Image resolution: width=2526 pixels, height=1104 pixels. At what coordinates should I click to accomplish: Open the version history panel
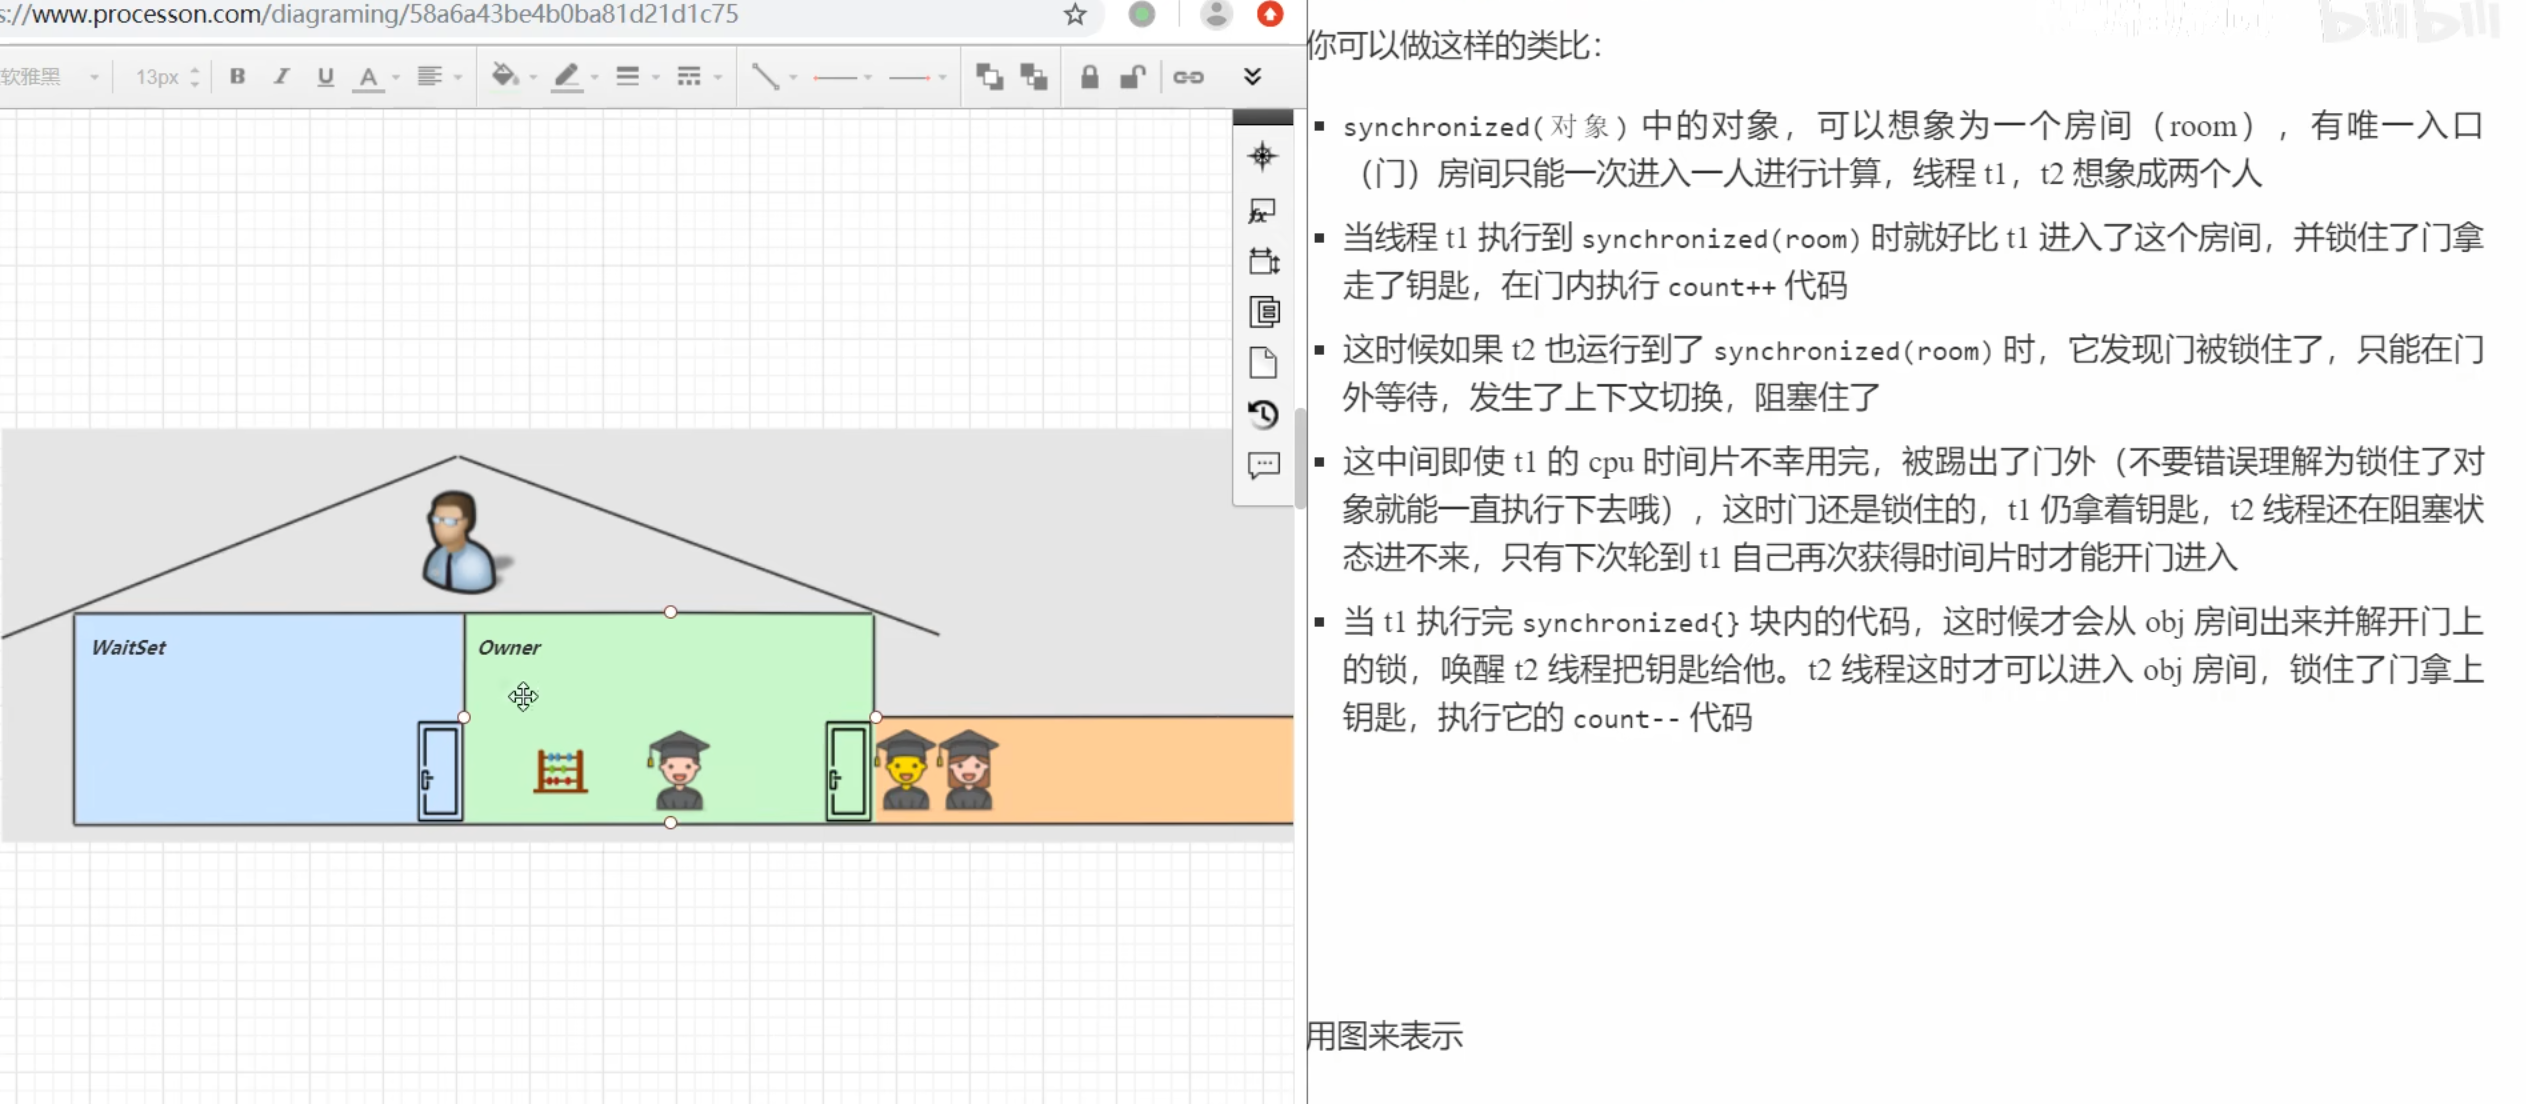[1263, 415]
